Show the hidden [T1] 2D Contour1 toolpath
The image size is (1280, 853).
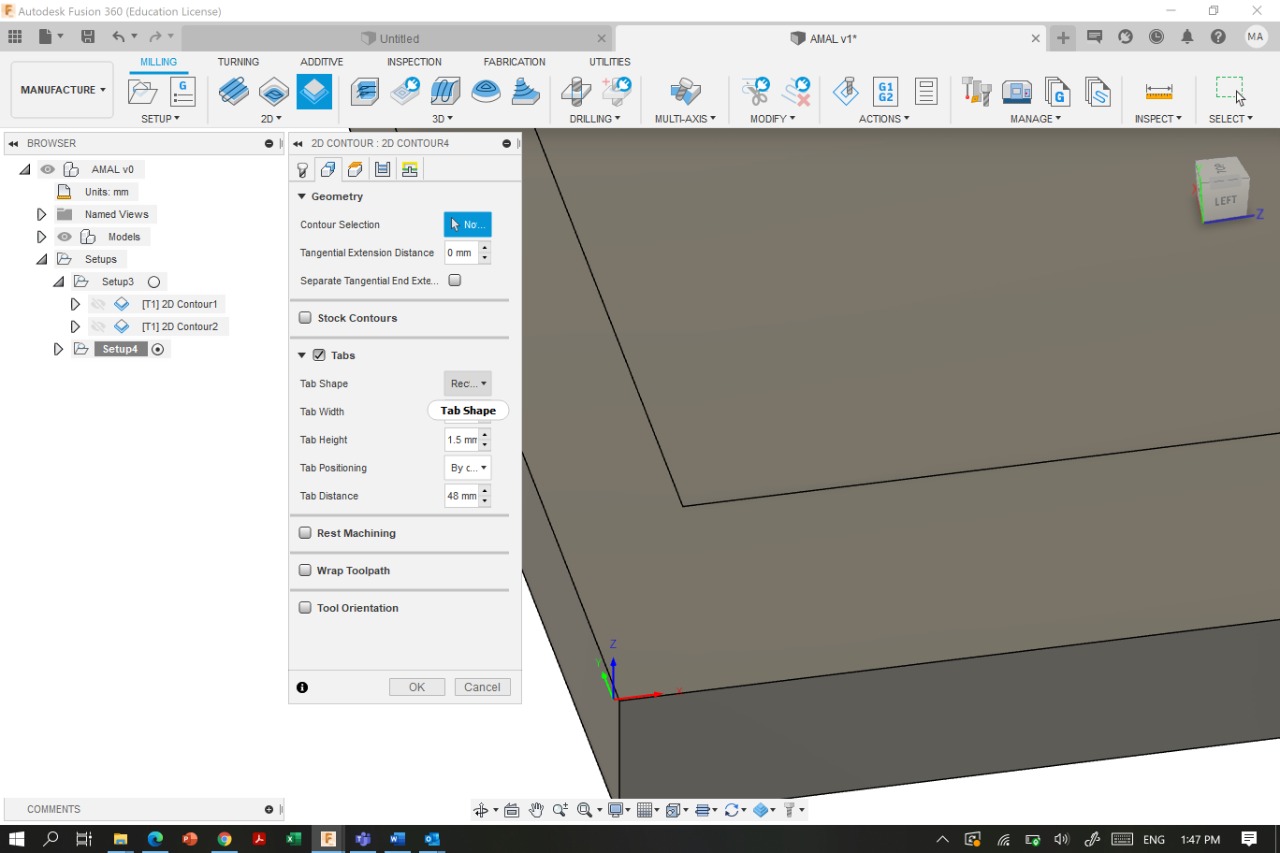pos(98,304)
